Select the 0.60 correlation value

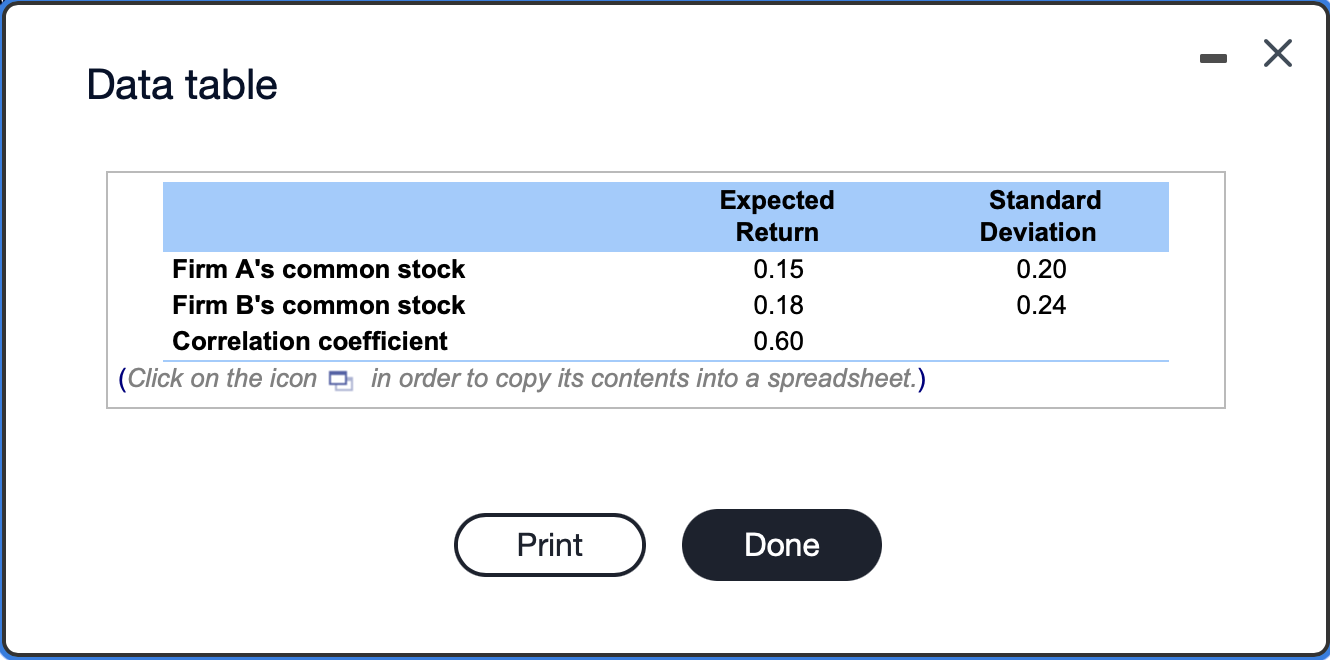click(x=778, y=341)
